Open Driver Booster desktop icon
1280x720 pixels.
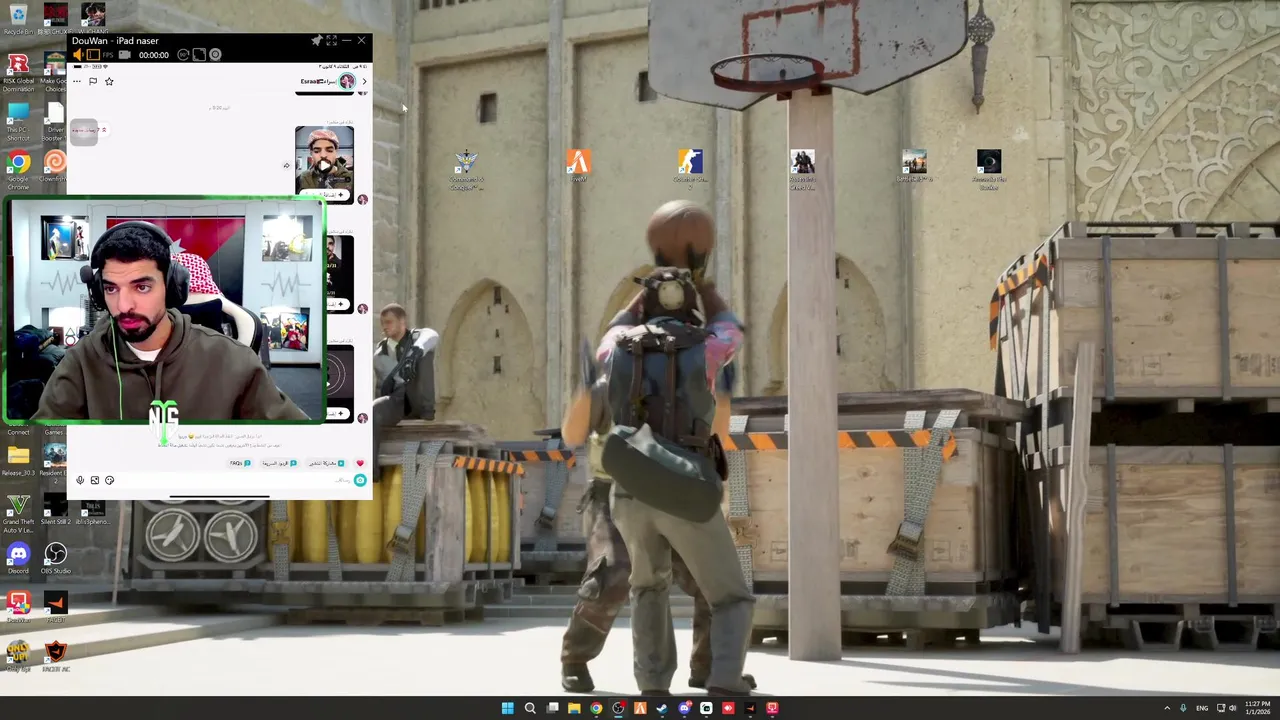click(x=55, y=122)
